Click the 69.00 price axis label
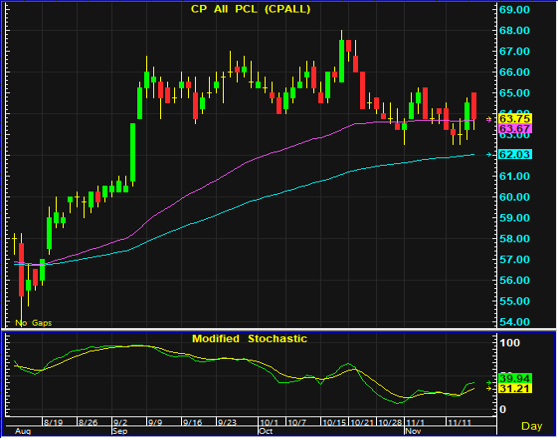 (x=514, y=10)
